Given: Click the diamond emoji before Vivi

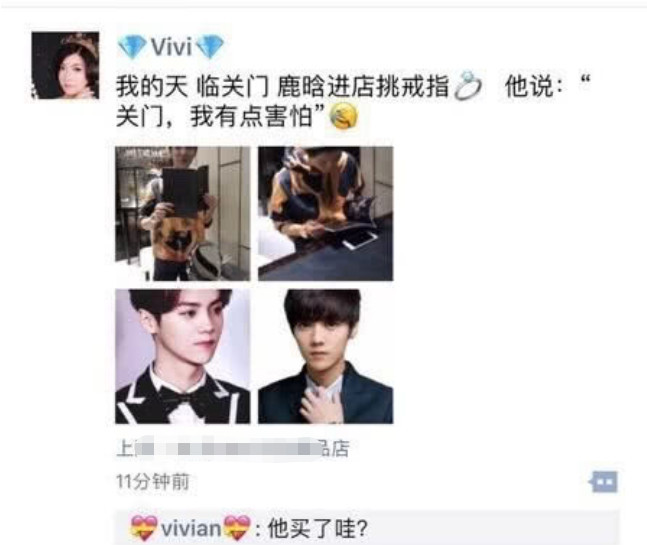Looking at the screenshot, I should point(132,47).
